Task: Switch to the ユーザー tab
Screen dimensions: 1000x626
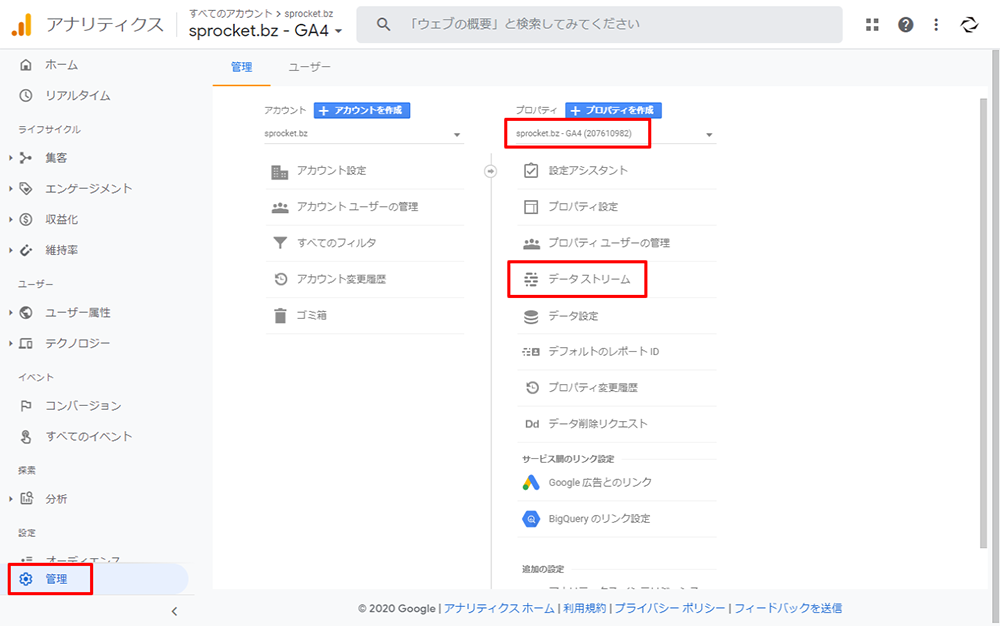Action: pos(309,67)
